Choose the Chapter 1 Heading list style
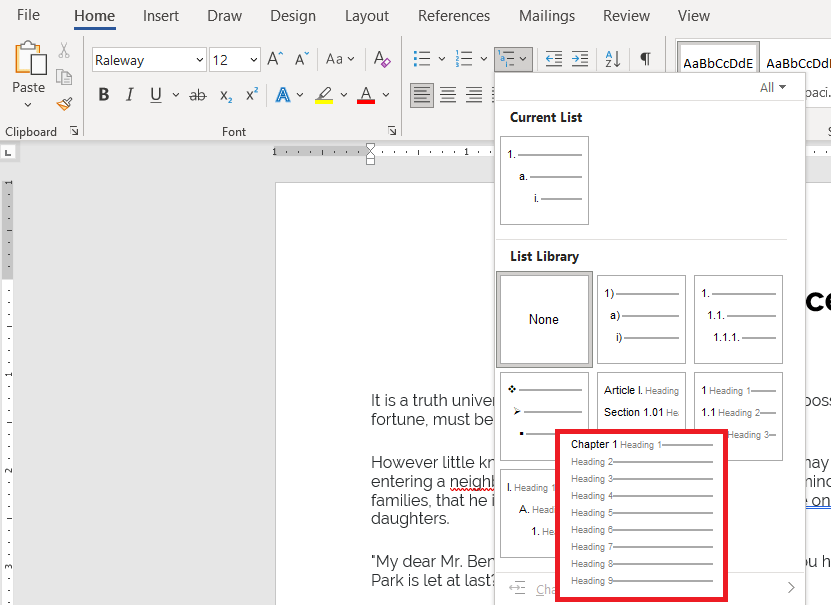This screenshot has height=605, width=831. click(x=641, y=513)
